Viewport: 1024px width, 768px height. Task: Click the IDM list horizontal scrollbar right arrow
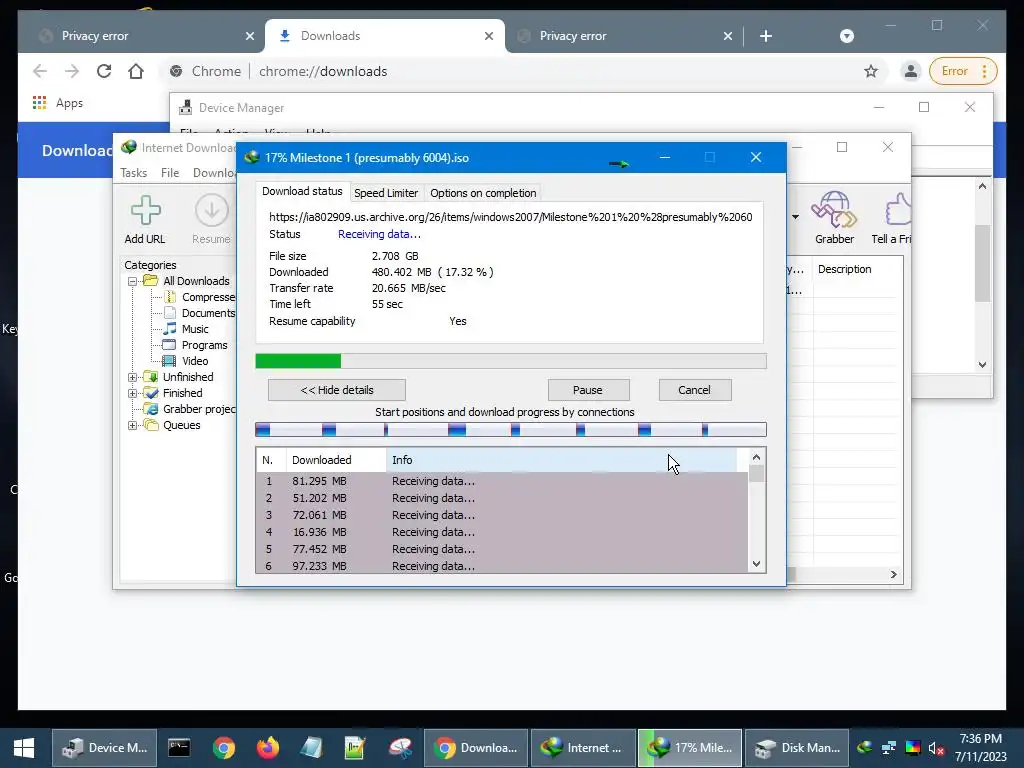click(893, 575)
